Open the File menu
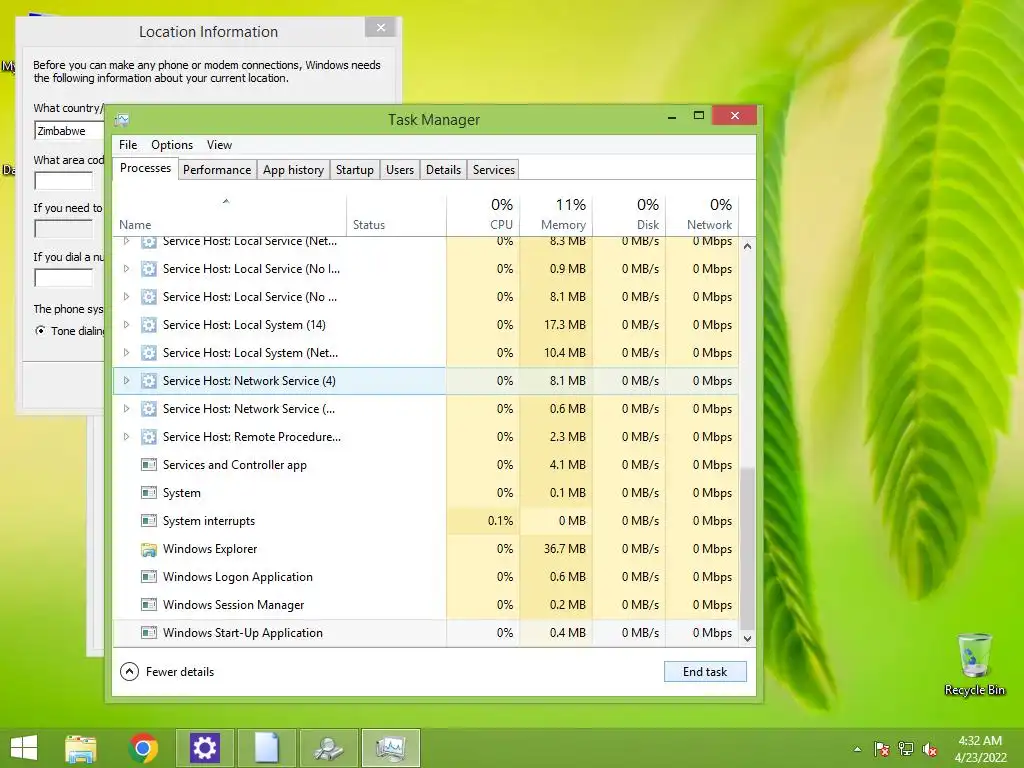The height and width of the screenshot is (768, 1024). [x=128, y=145]
